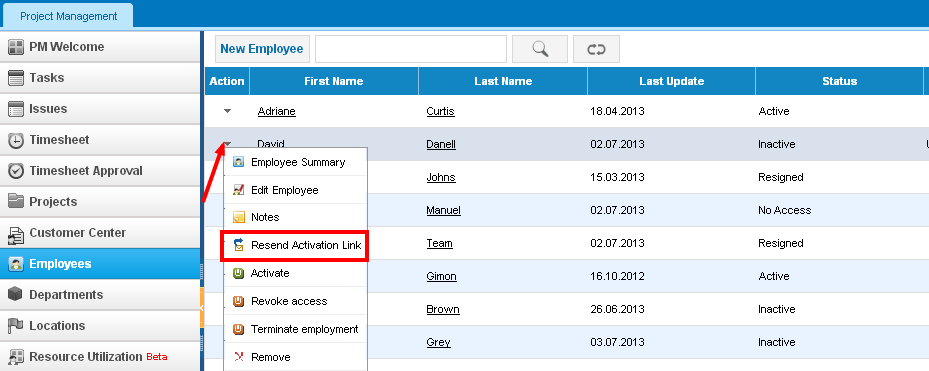Click the Issues sidebar icon

(x=16, y=109)
